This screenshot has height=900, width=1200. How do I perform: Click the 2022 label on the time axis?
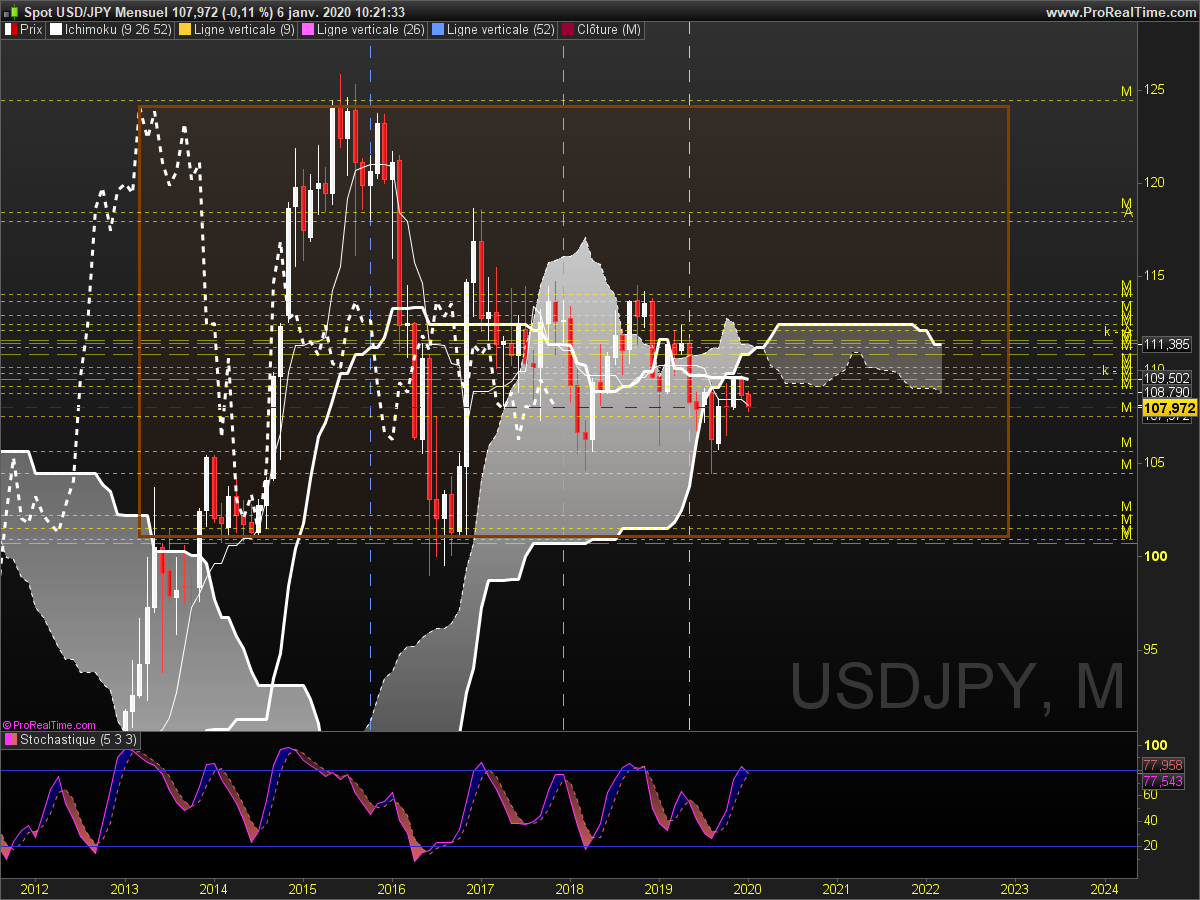pos(925,888)
